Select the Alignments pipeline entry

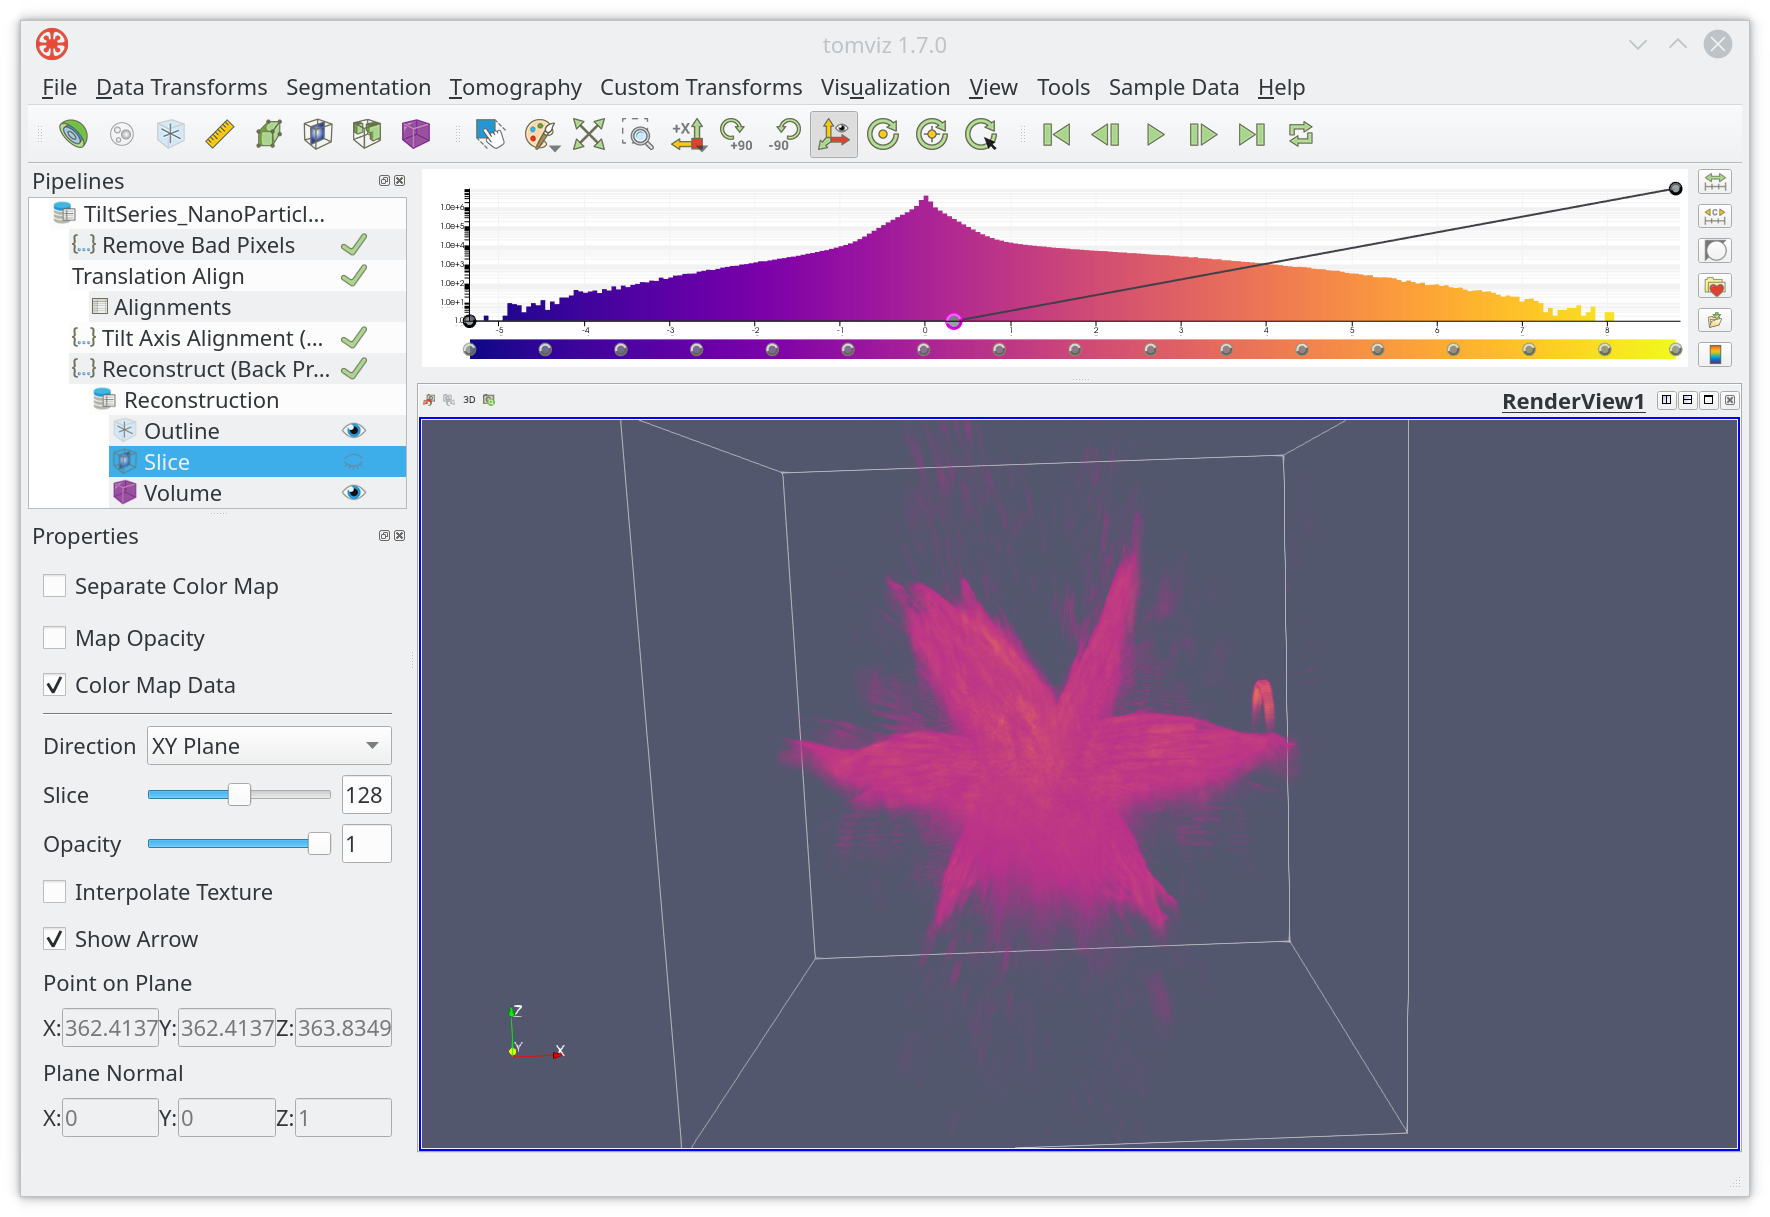tap(172, 307)
